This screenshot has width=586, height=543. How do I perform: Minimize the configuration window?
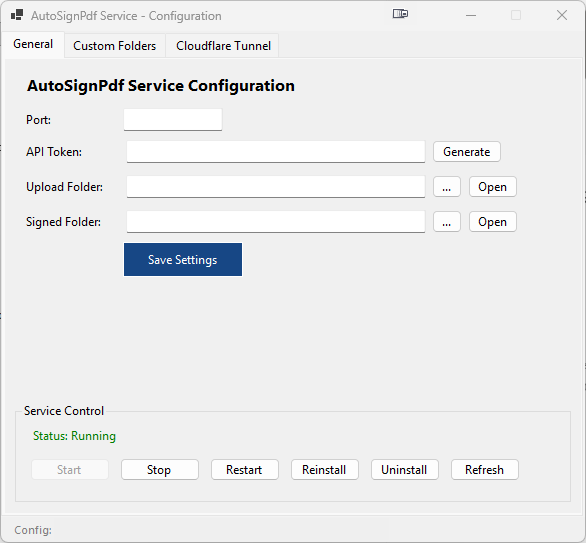point(471,15)
